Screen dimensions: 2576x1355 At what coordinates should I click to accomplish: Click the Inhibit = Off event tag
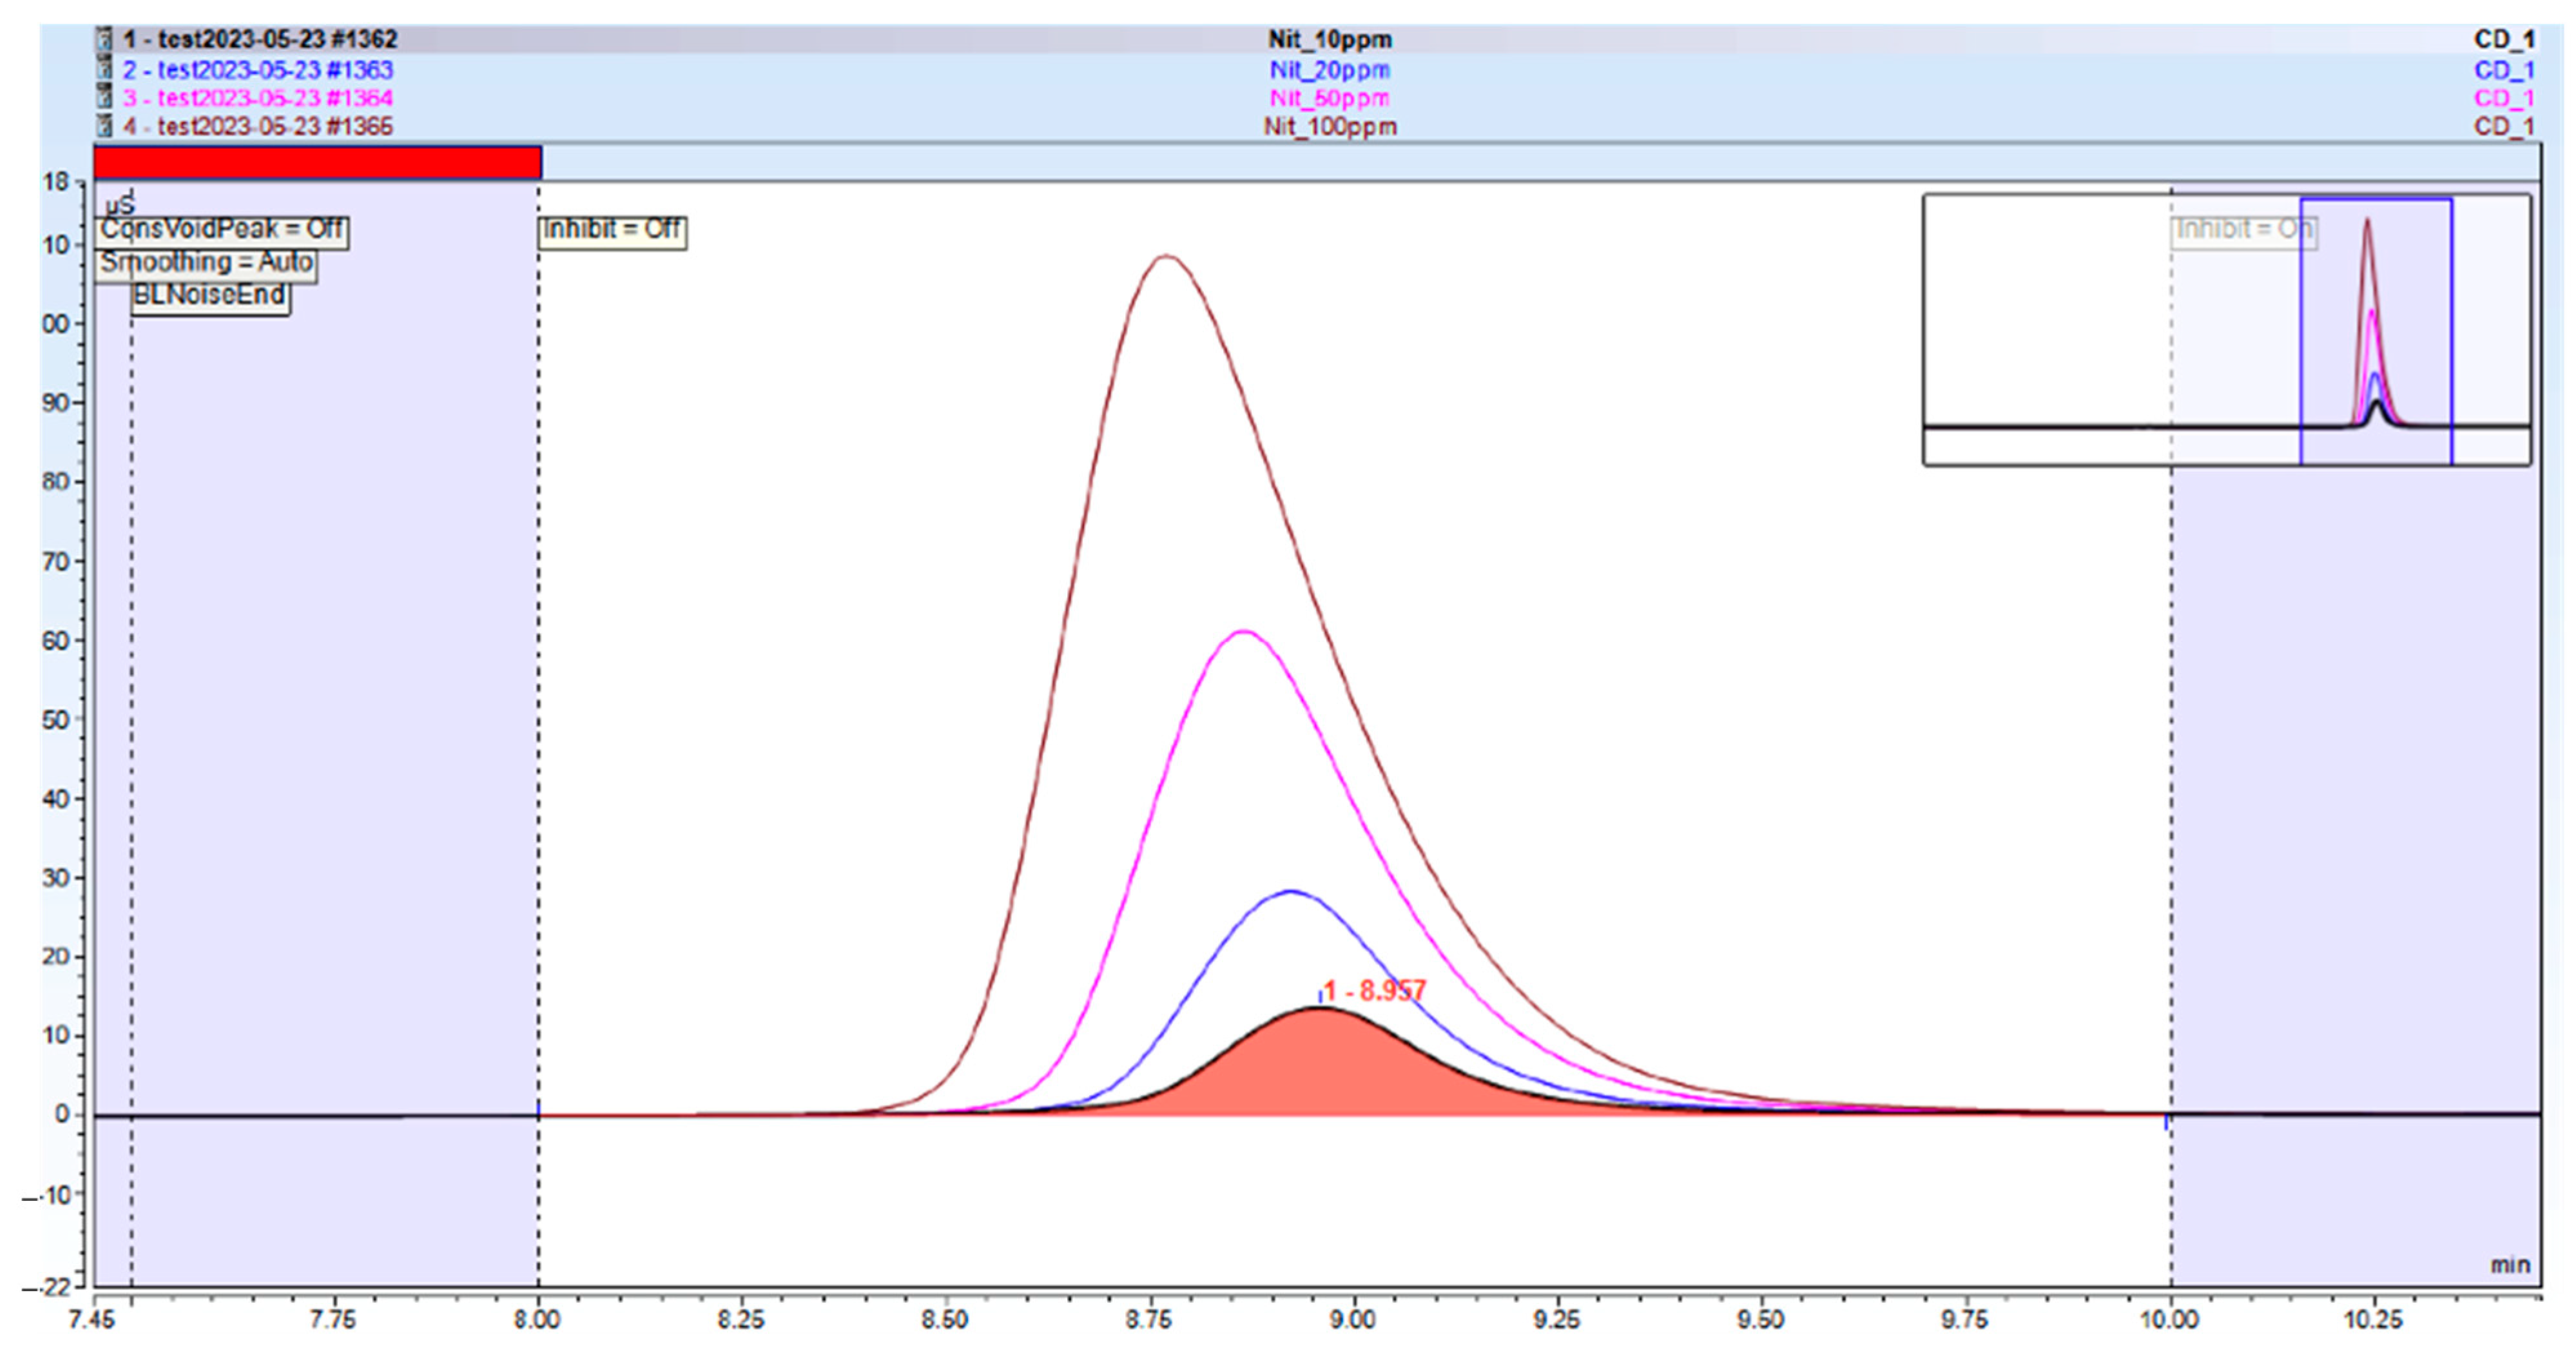(x=612, y=230)
